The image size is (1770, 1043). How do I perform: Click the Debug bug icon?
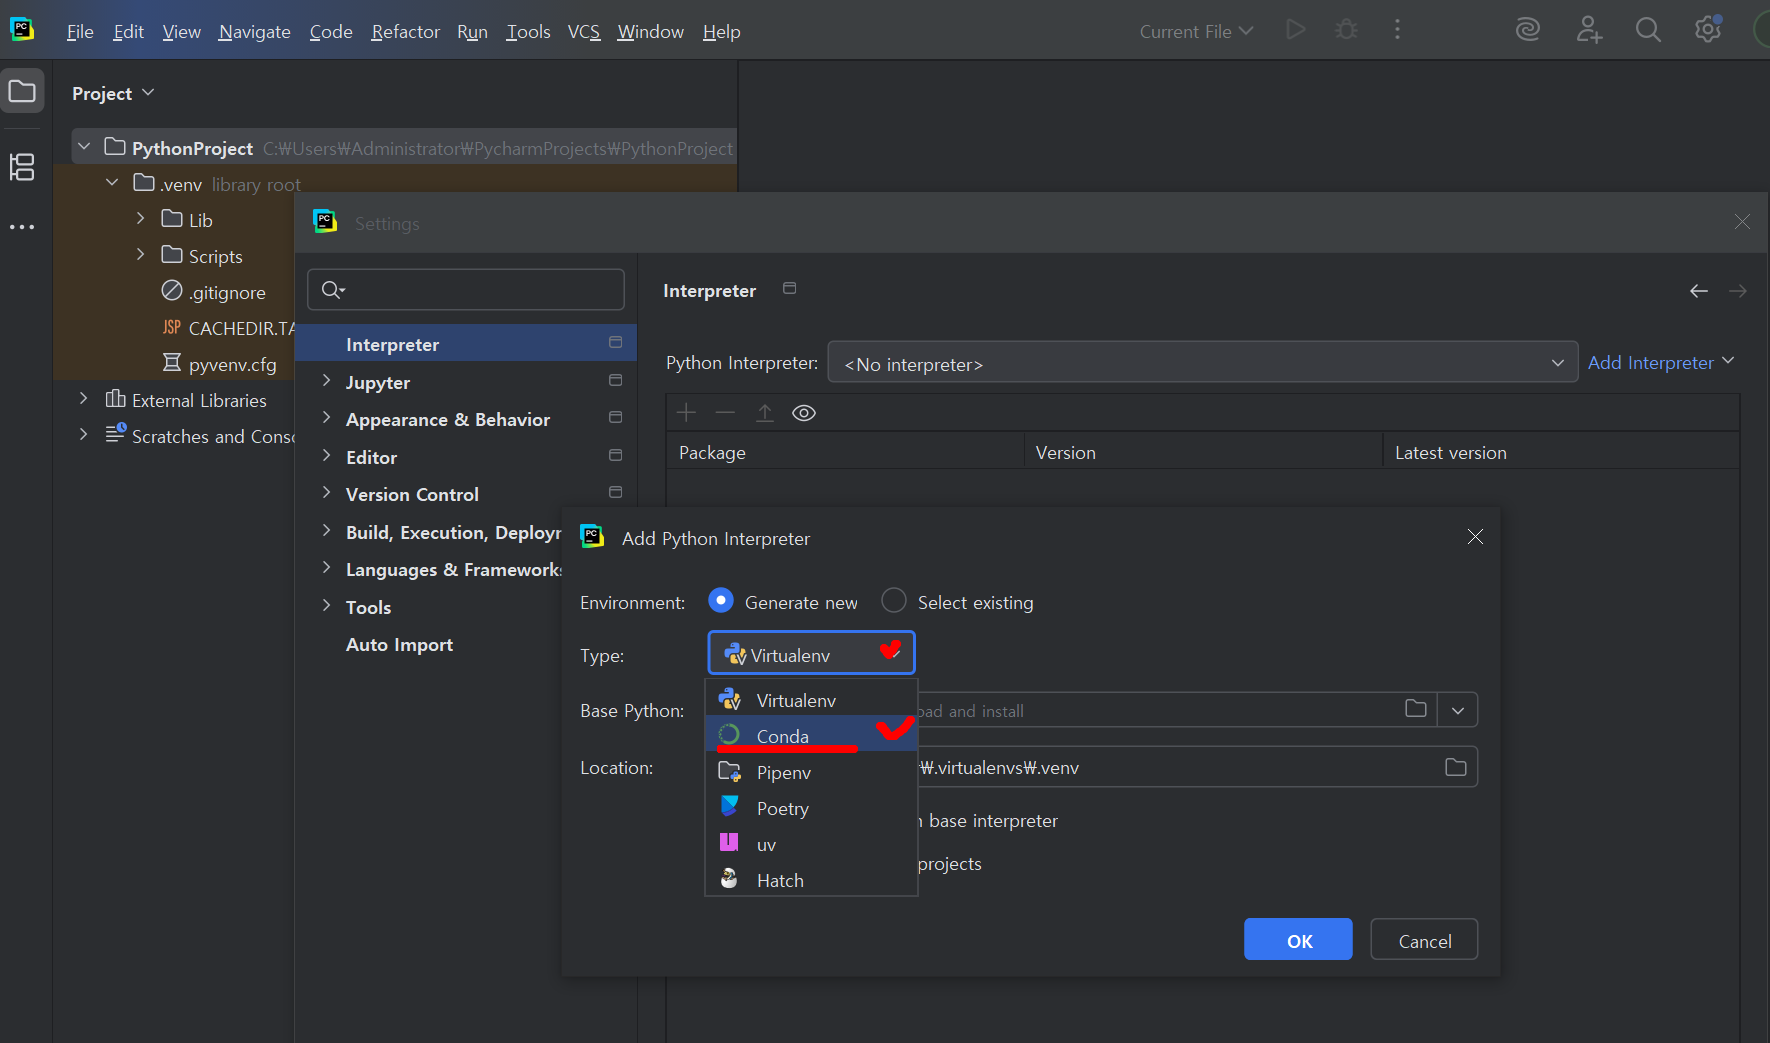(1347, 30)
